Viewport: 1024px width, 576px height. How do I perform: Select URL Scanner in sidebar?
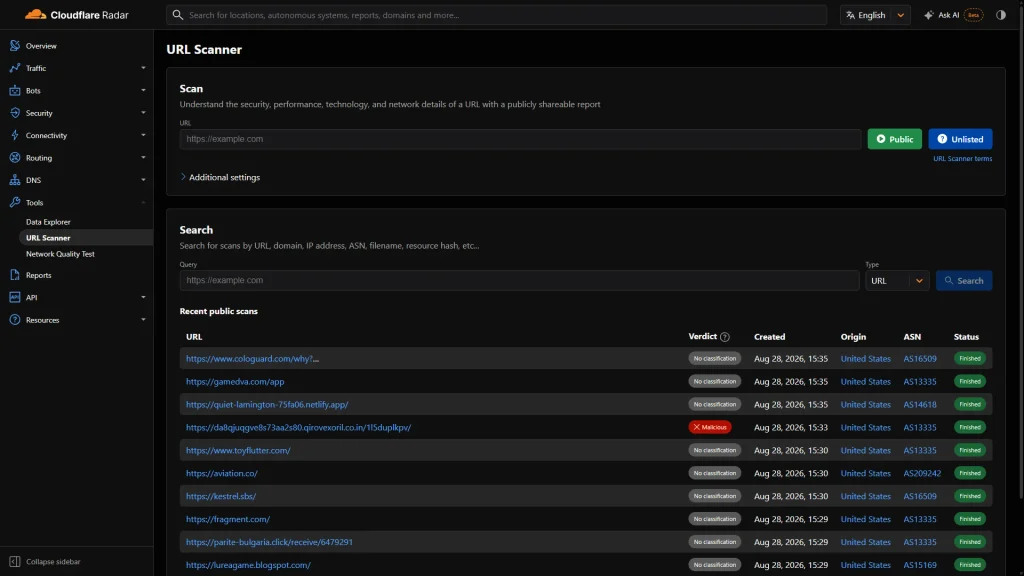click(48, 238)
